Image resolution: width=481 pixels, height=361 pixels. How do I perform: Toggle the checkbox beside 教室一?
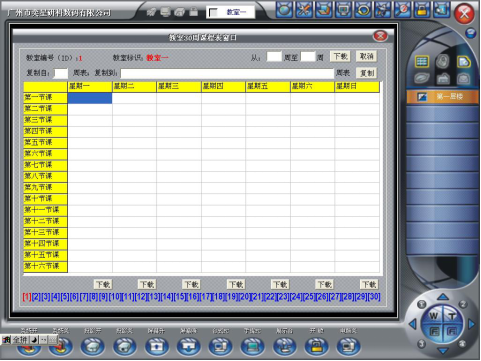[213, 12]
